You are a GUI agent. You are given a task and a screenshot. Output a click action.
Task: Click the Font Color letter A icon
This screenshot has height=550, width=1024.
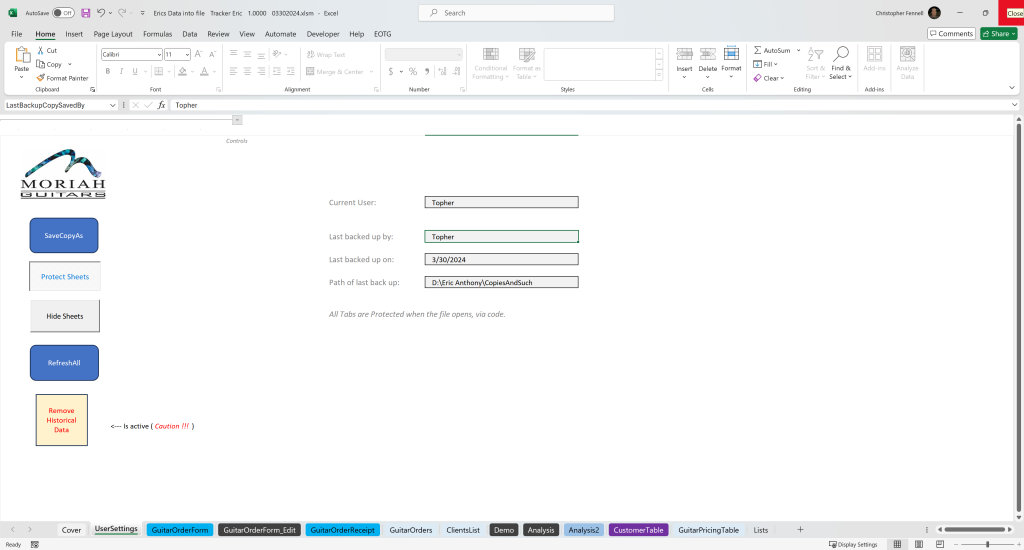click(x=204, y=71)
